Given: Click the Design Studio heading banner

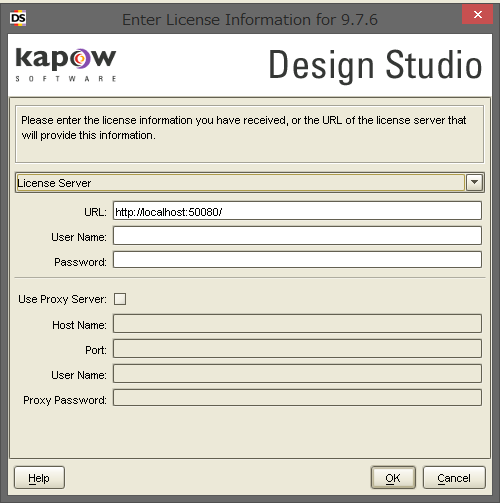Looking at the screenshot, I should [375, 65].
